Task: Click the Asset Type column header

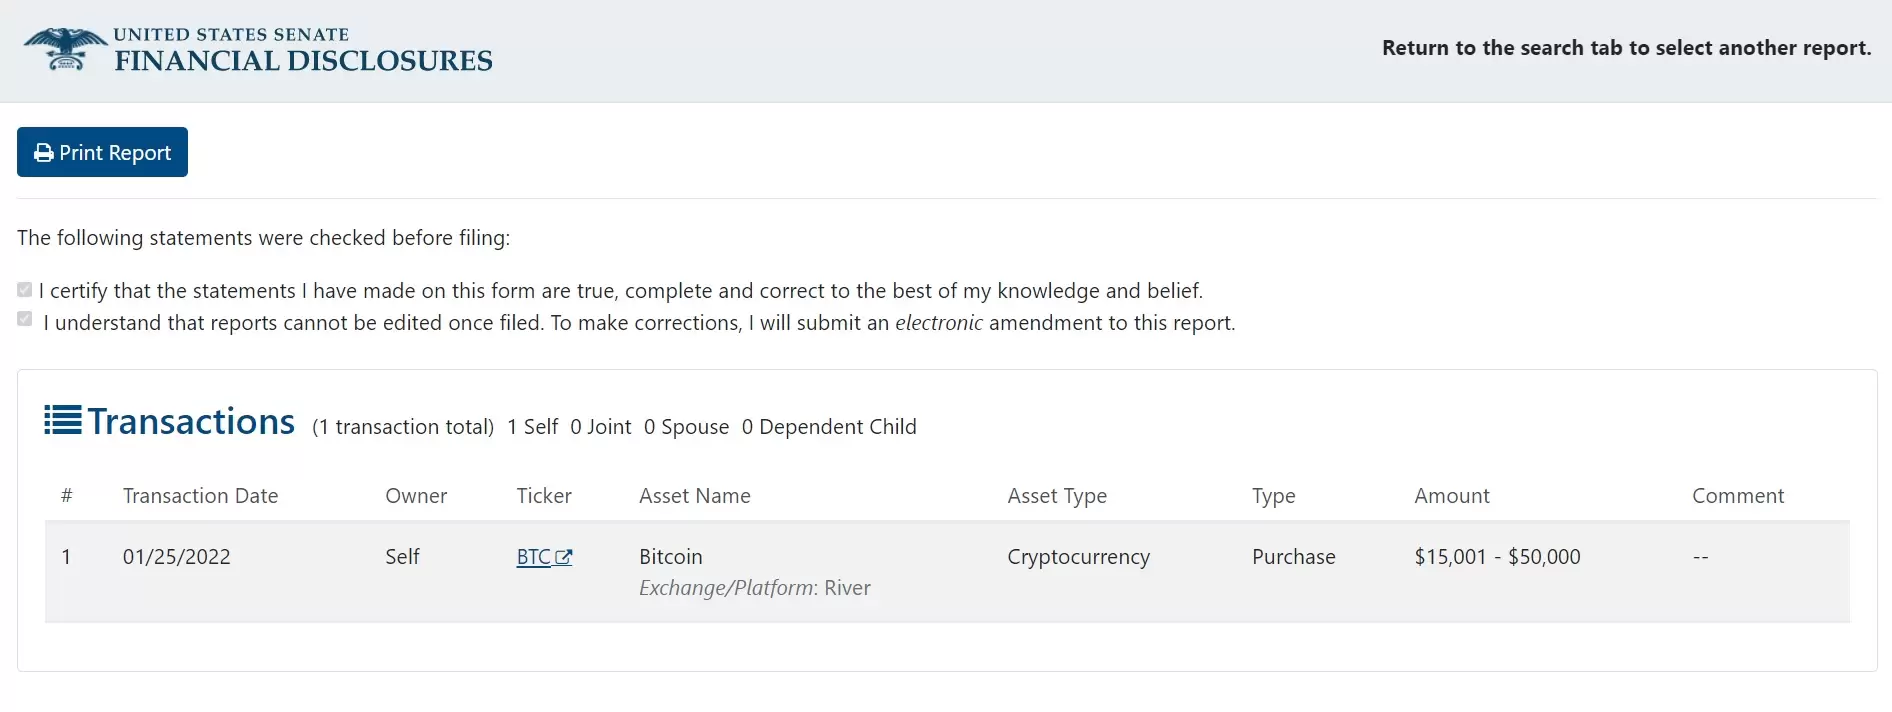Action: (x=1057, y=496)
